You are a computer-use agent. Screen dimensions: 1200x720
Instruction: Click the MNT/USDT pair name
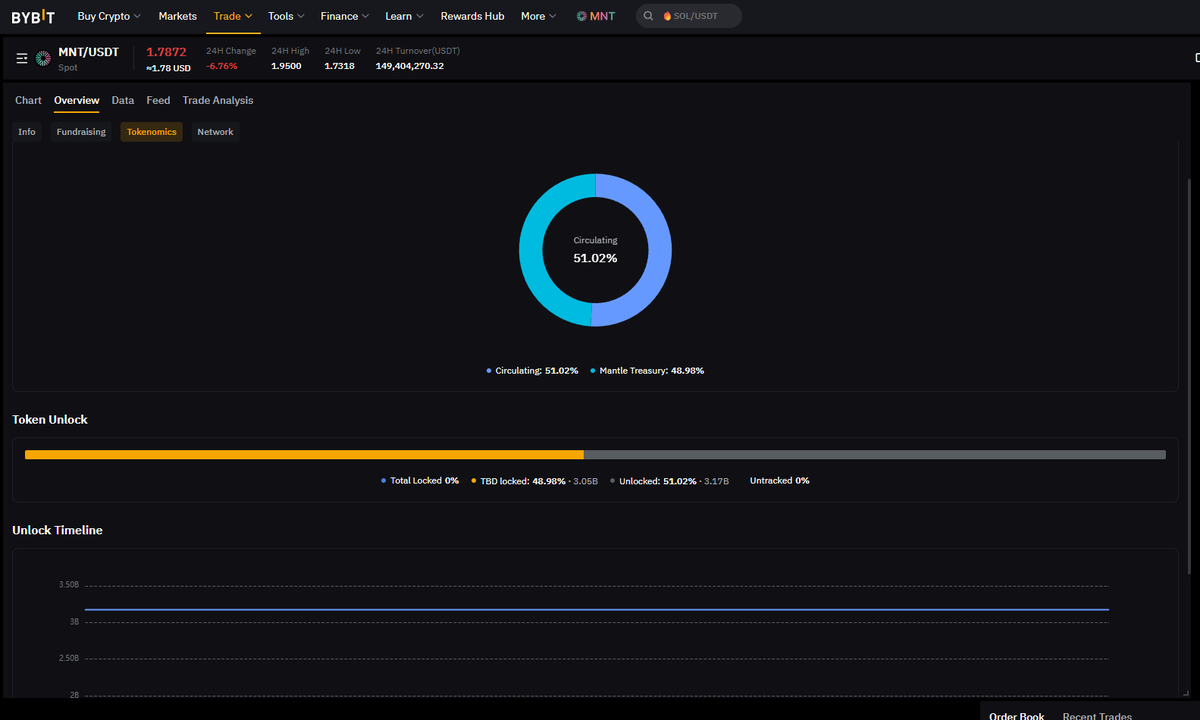click(88, 52)
